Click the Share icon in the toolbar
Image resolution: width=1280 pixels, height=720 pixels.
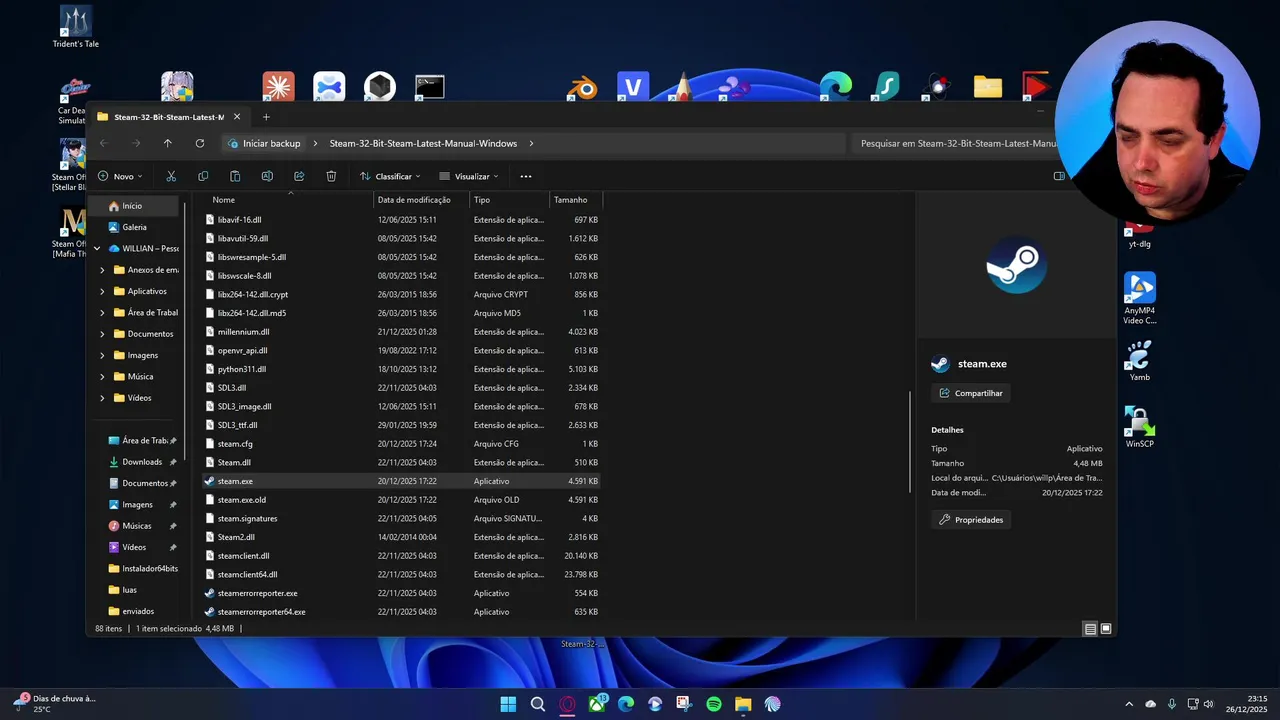(299, 176)
